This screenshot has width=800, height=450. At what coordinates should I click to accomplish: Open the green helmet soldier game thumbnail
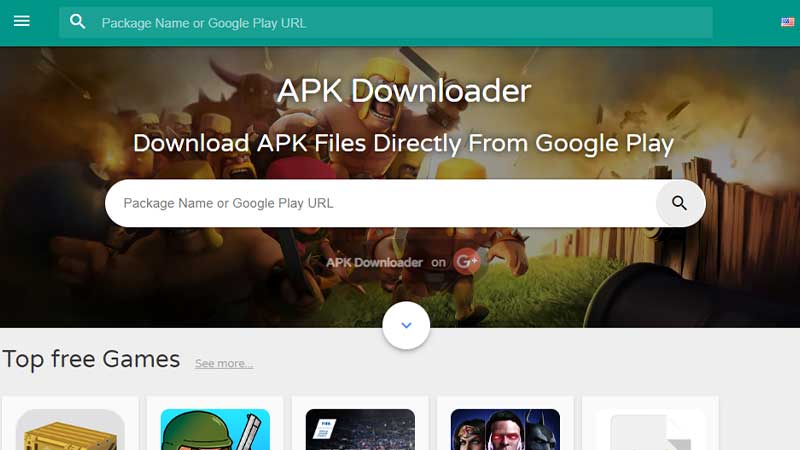point(215,429)
